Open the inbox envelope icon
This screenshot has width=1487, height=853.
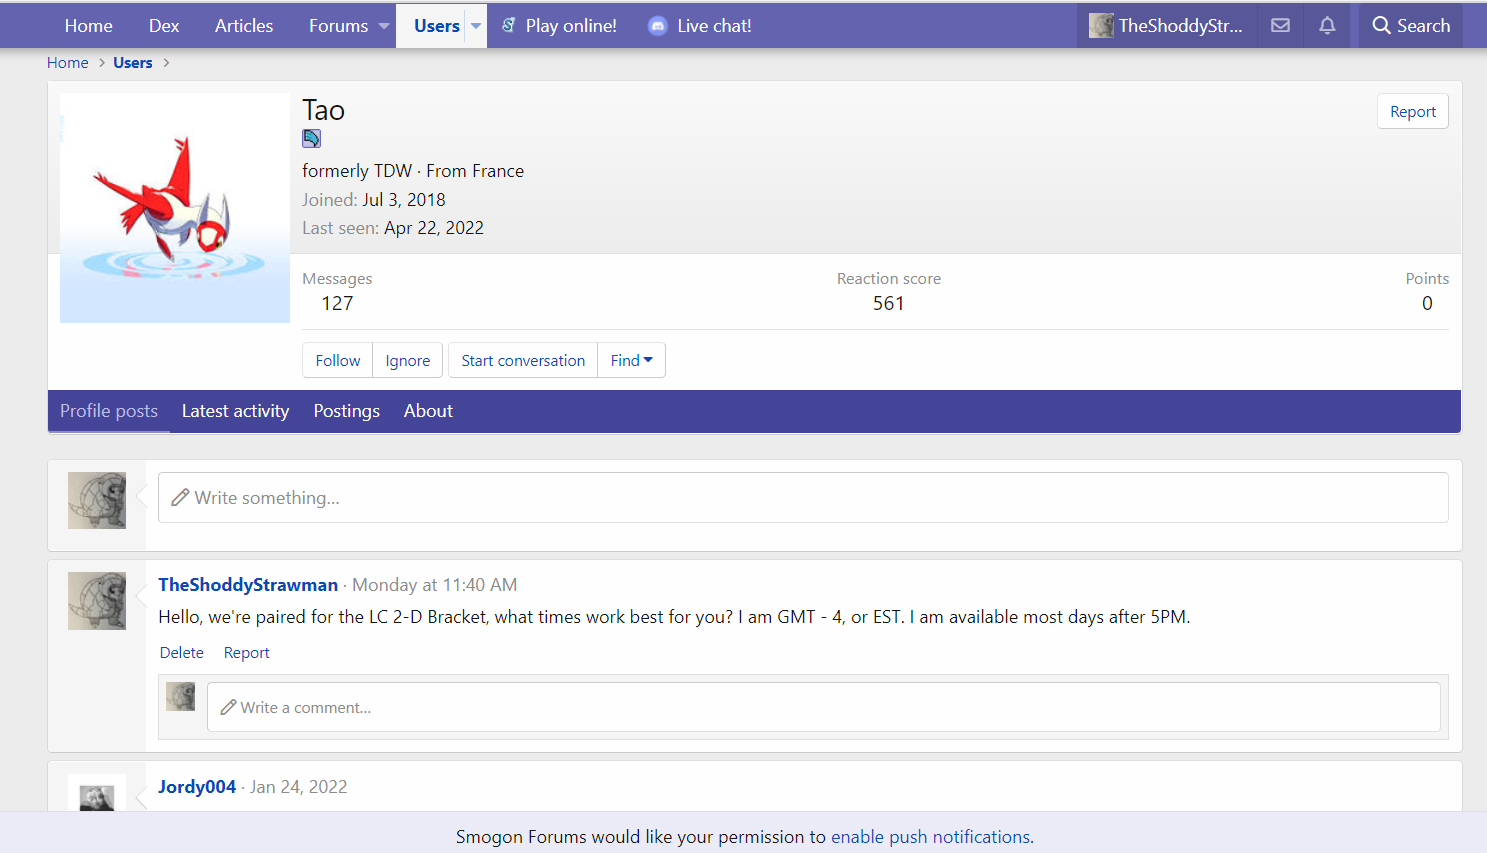(x=1280, y=26)
